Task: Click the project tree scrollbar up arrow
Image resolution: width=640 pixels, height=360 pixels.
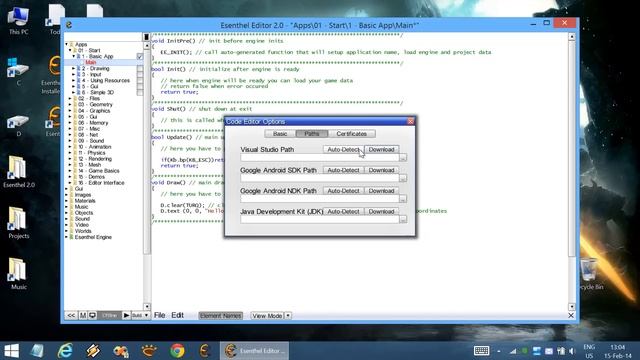Action: point(147,46)
